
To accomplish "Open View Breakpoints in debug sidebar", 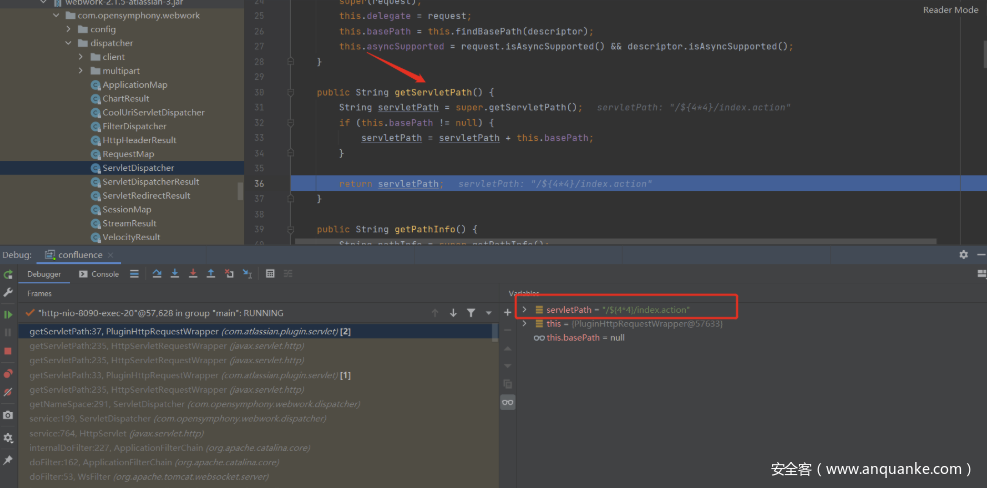I will (x=8, y=373).
